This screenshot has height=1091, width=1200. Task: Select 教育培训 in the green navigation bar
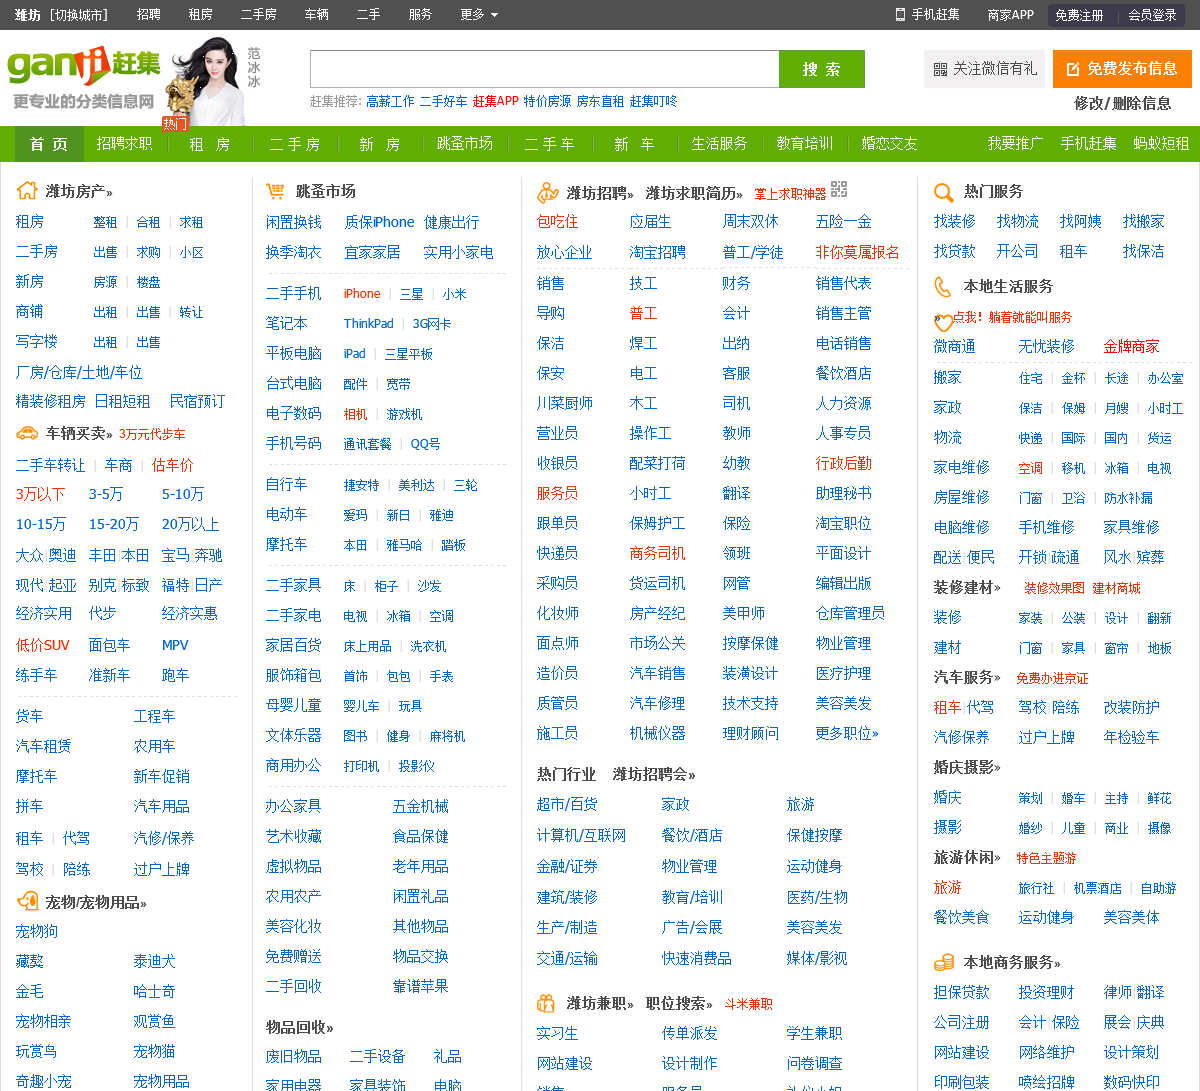pos(805,144)
